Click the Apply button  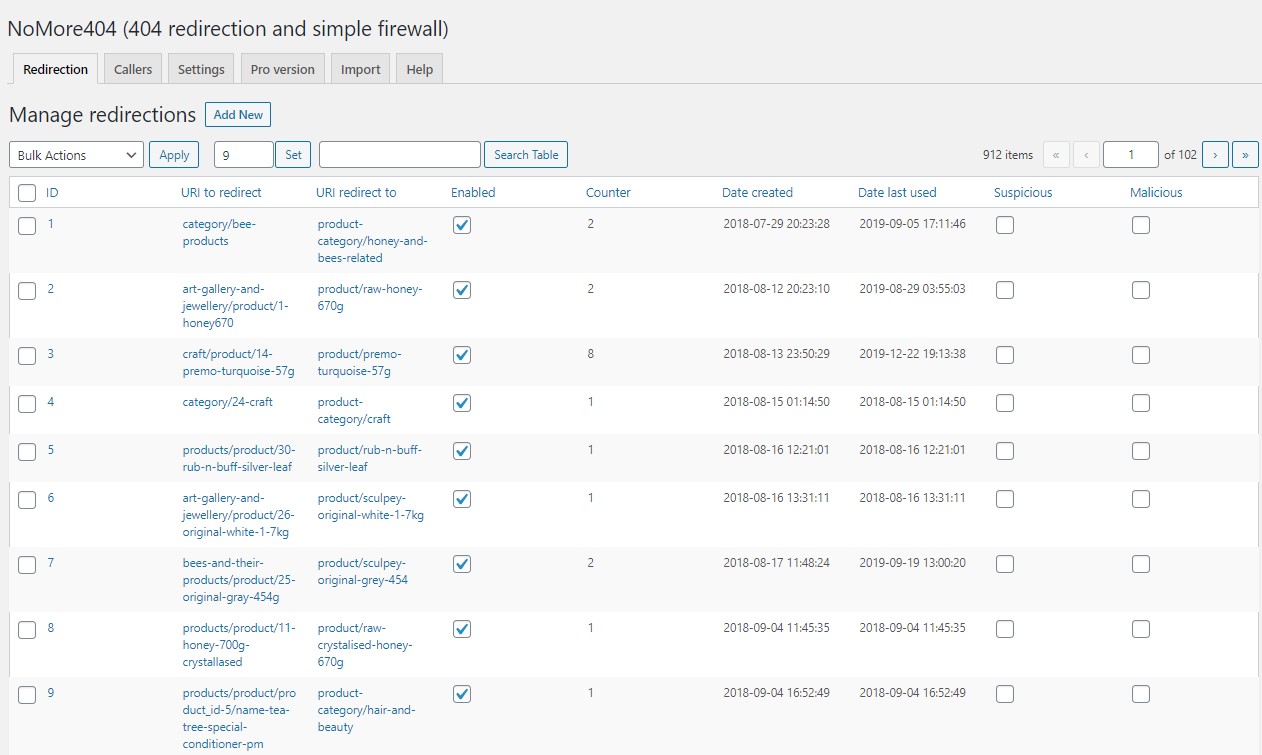click(x=174, y=155)
